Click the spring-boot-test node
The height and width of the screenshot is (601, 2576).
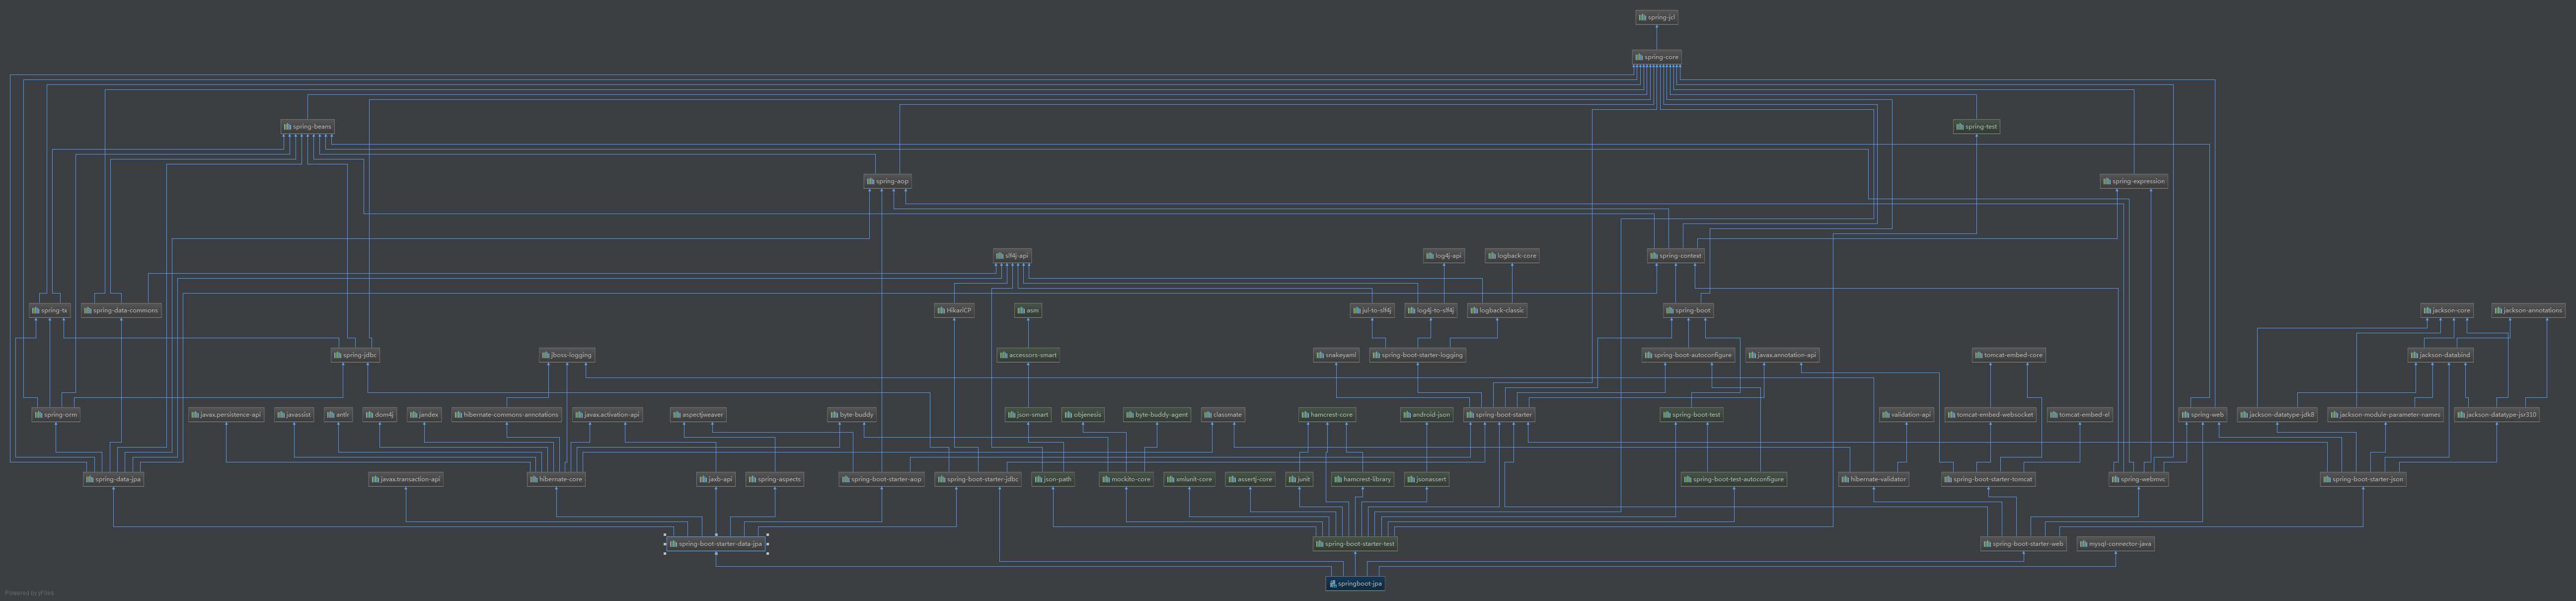1692,415
